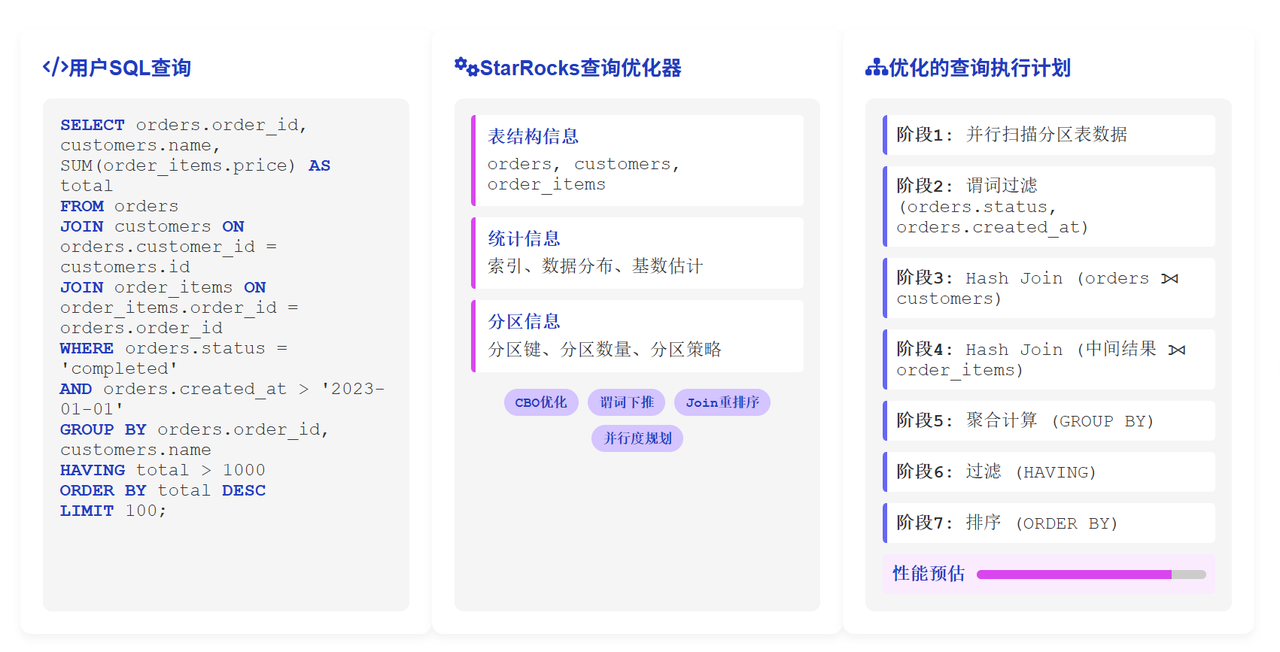This screenshot has width=1280, height=652.
Task: Click the 'FROM orders' SQL line
Action: click(119, 206)
